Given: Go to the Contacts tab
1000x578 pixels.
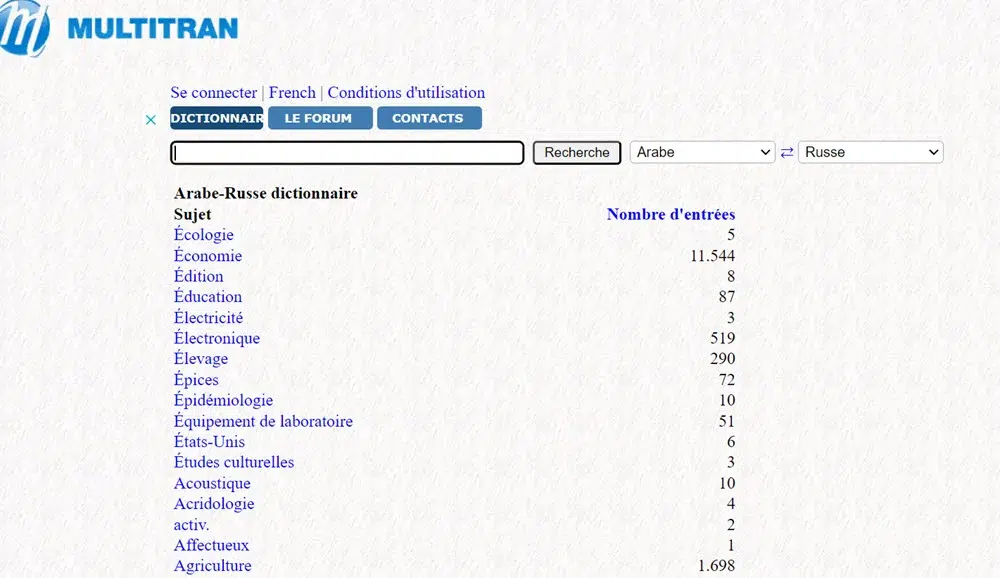Looking at the screenshot, I should click(428, 118).
